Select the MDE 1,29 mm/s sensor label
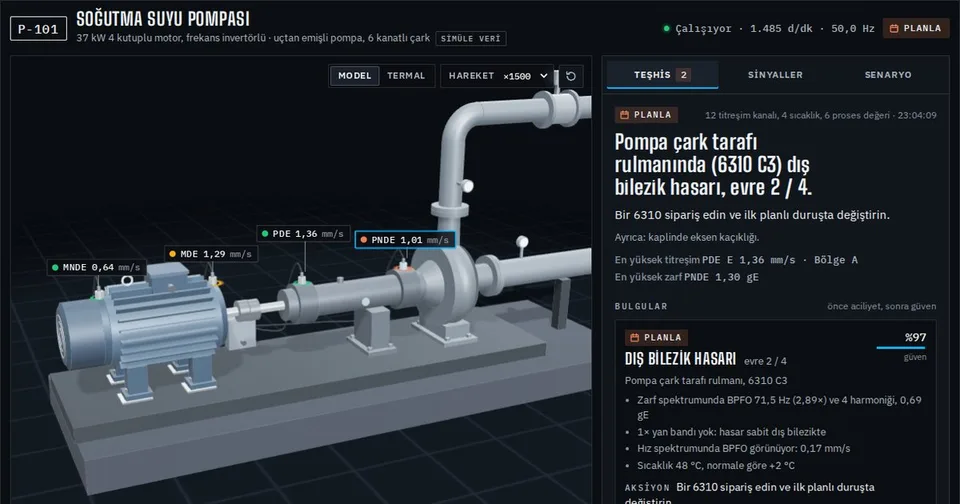 [x=211, y=254]
